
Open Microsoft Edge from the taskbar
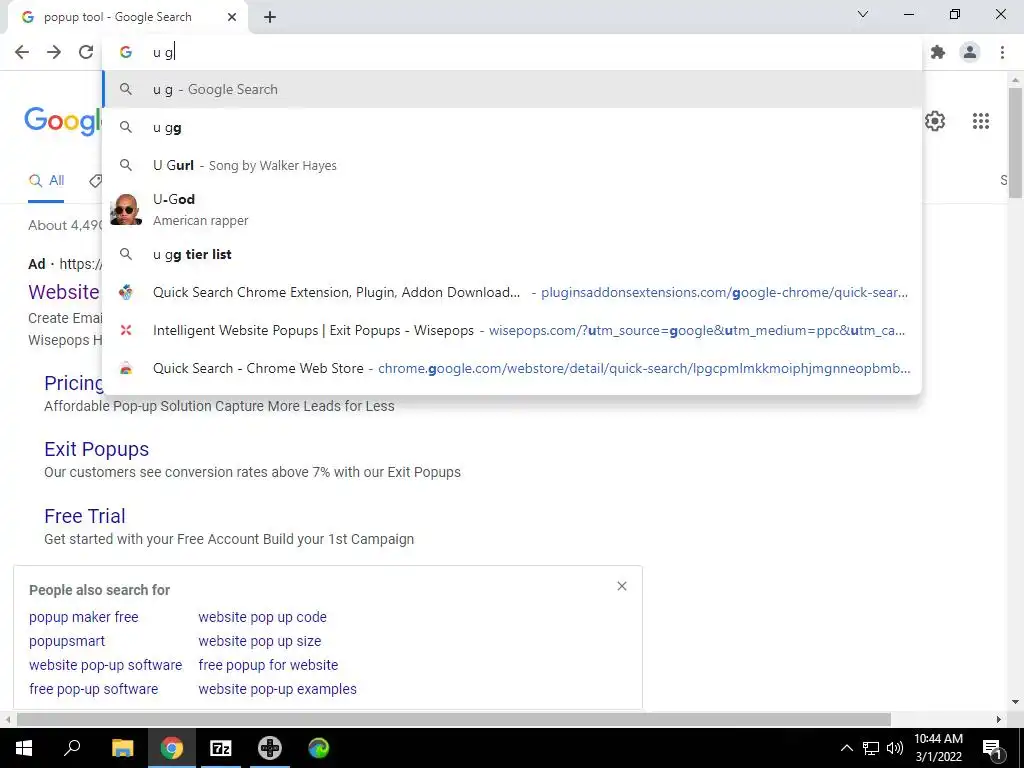click(x=319, y=748)
